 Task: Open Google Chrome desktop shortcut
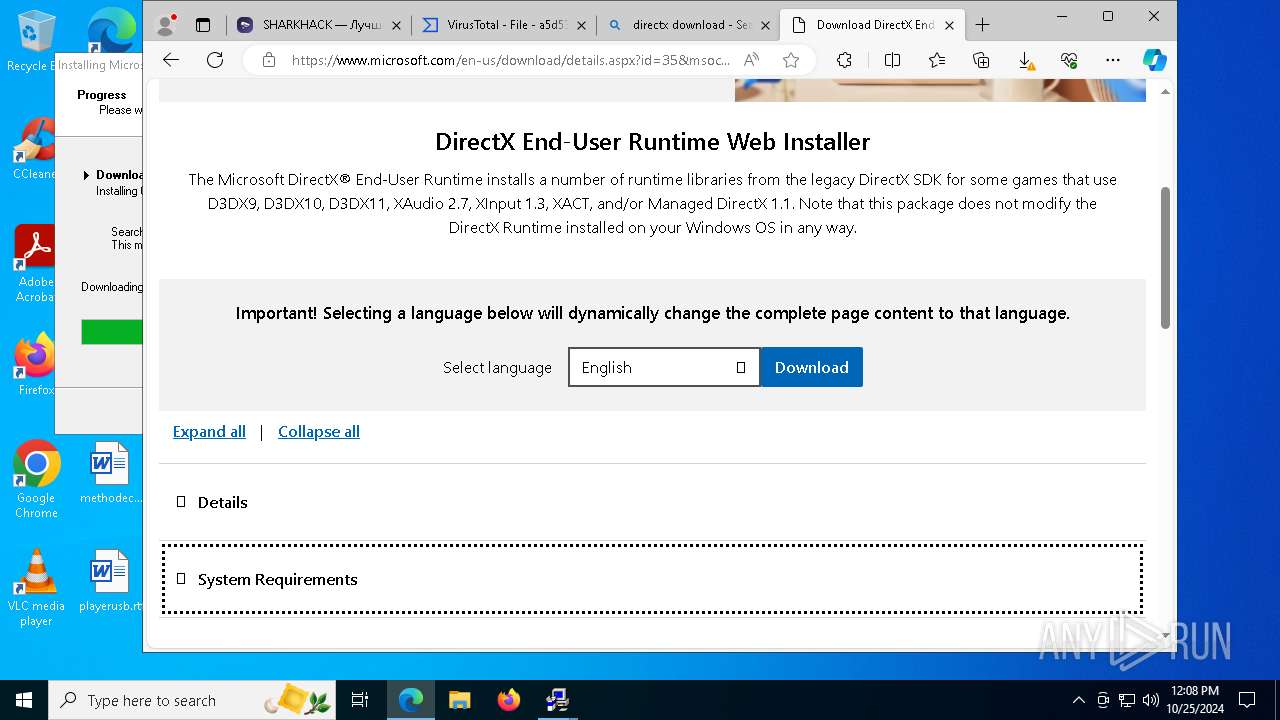(36, 480)
